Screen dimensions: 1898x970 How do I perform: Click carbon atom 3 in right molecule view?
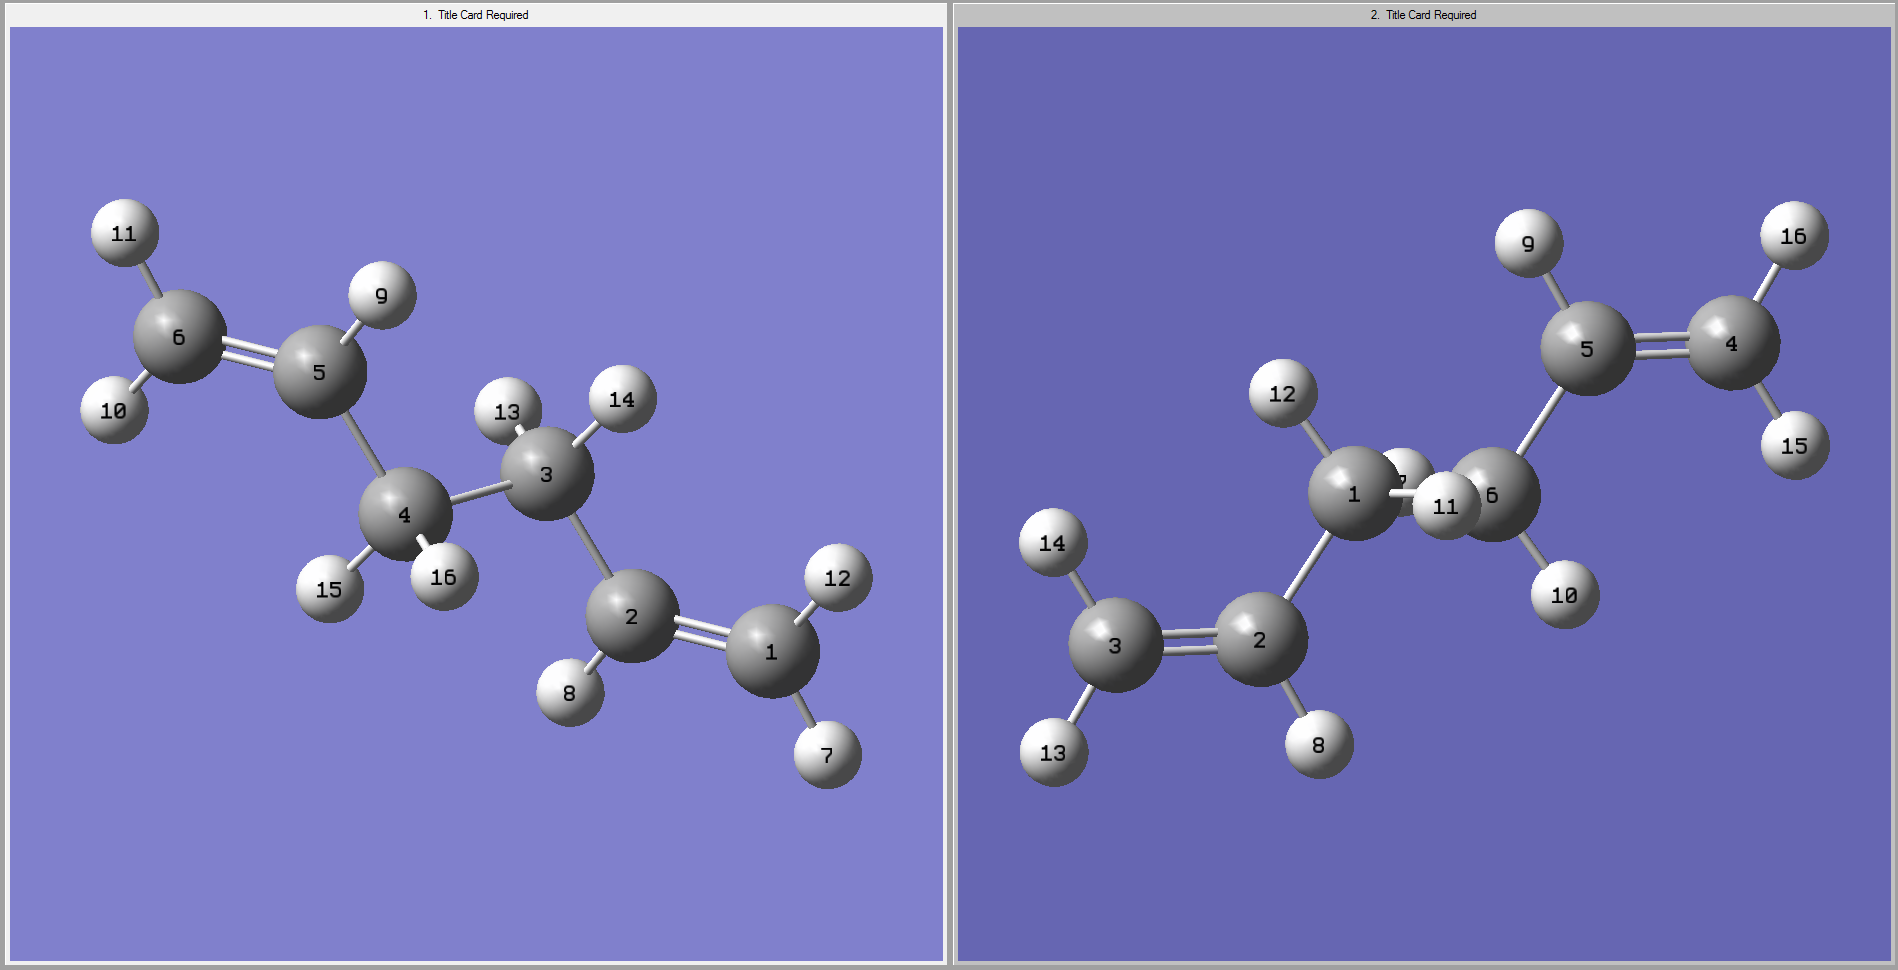click(x=1115, y=645)
